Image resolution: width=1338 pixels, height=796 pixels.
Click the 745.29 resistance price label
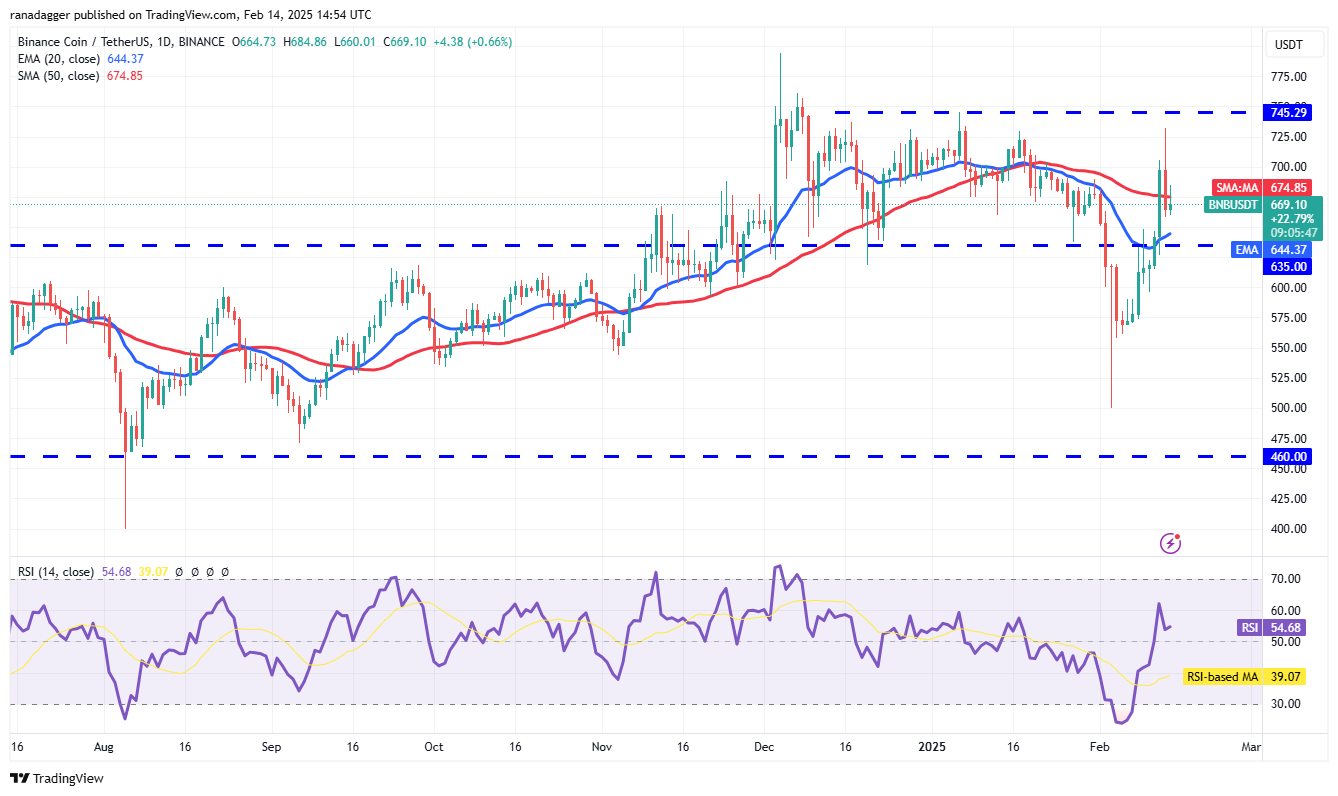1290,113
